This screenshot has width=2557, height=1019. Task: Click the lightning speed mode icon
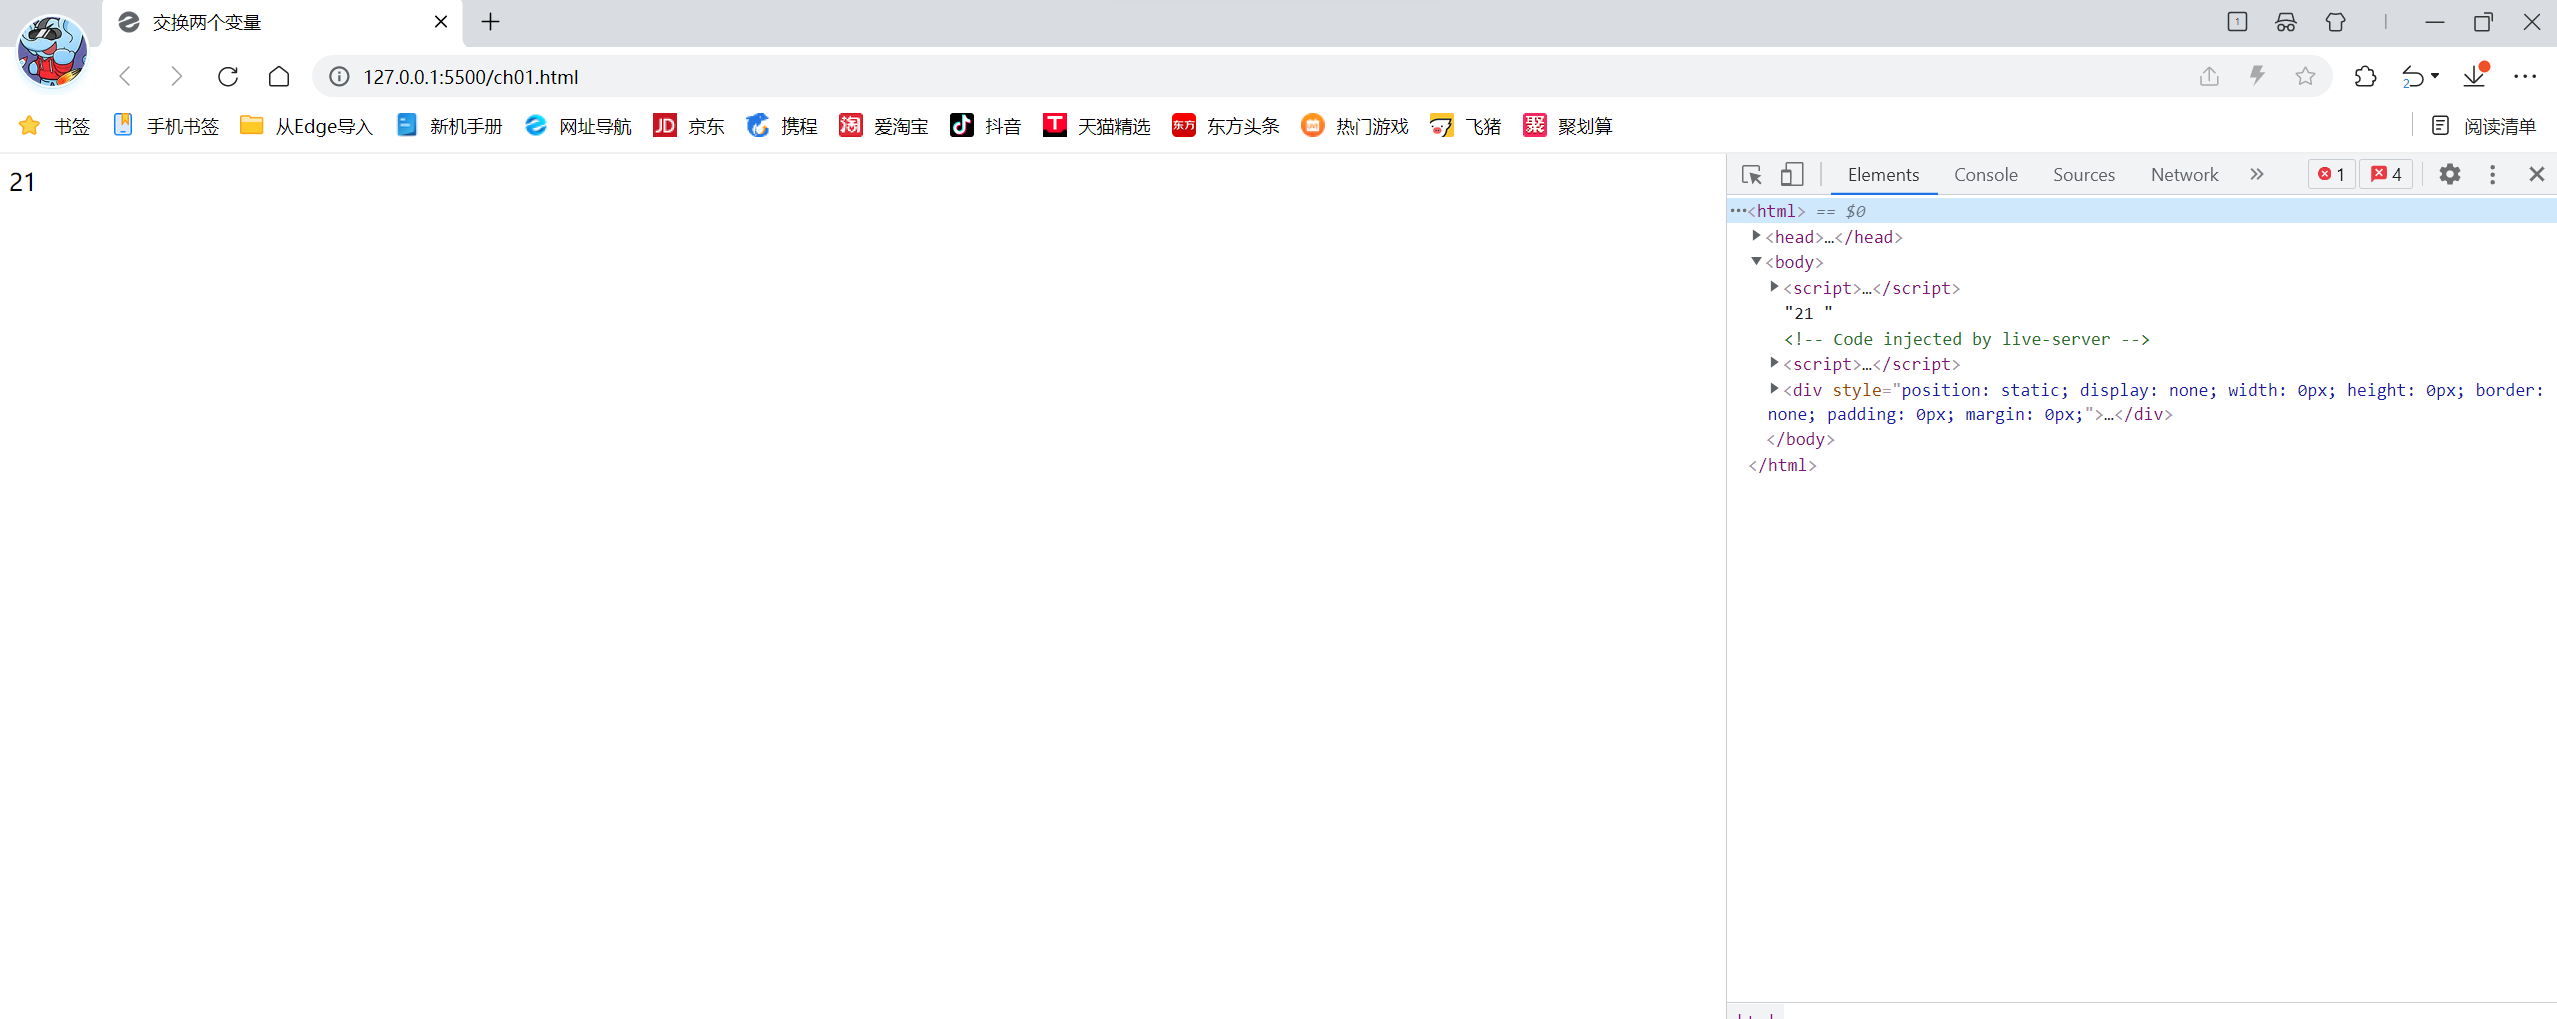coord(2257,76)
